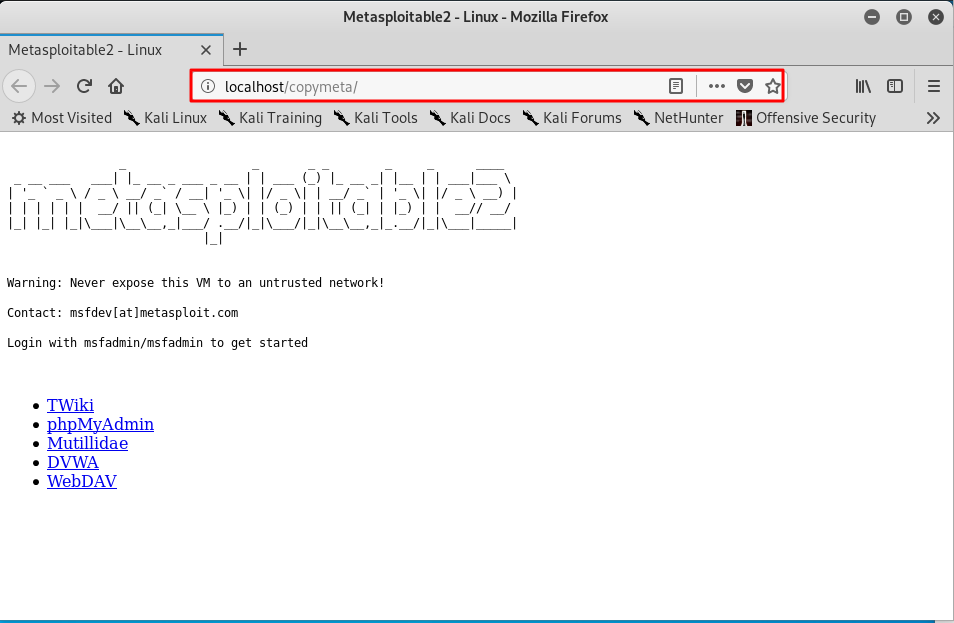This screenshot has width=954, height=623.
Task: Show site information for localhost
Action: (x=208, y=86)
